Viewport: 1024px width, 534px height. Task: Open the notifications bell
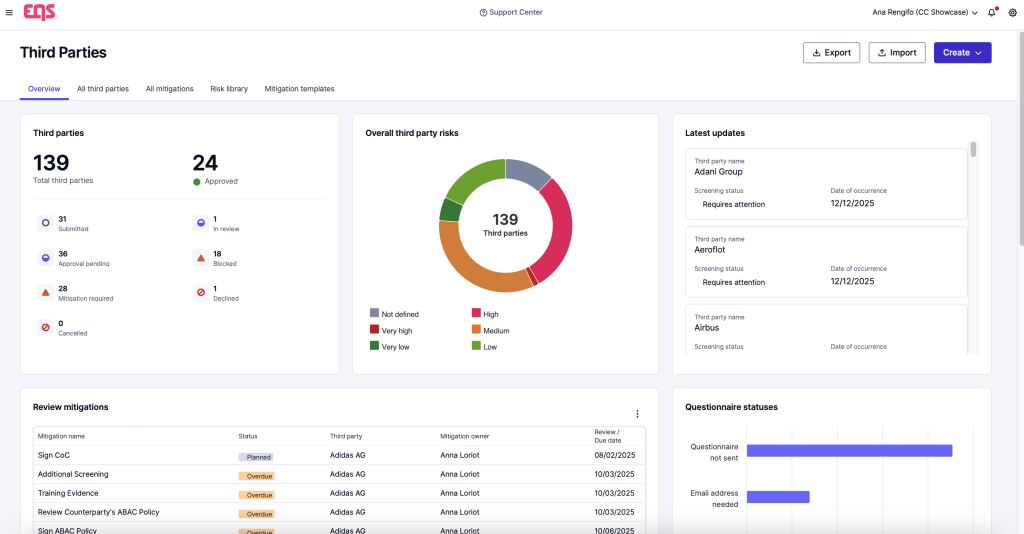991,12
